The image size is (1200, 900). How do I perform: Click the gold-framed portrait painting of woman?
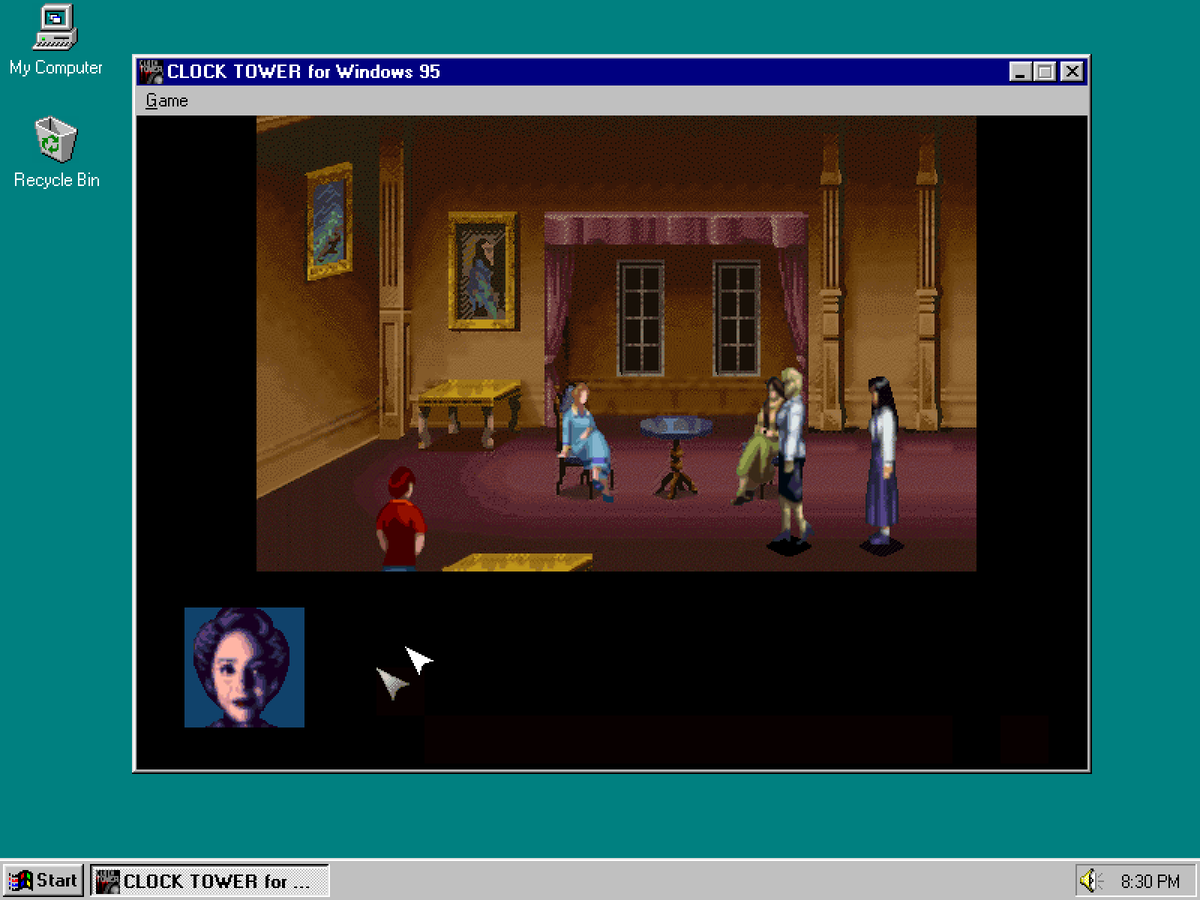click(482, 270)
